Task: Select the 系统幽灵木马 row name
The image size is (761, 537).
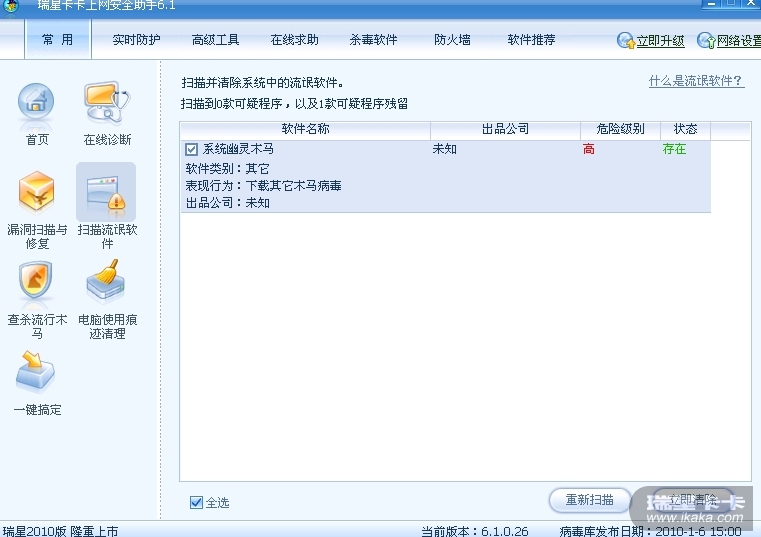Action: pyautogui.click(x=238, y=149)
